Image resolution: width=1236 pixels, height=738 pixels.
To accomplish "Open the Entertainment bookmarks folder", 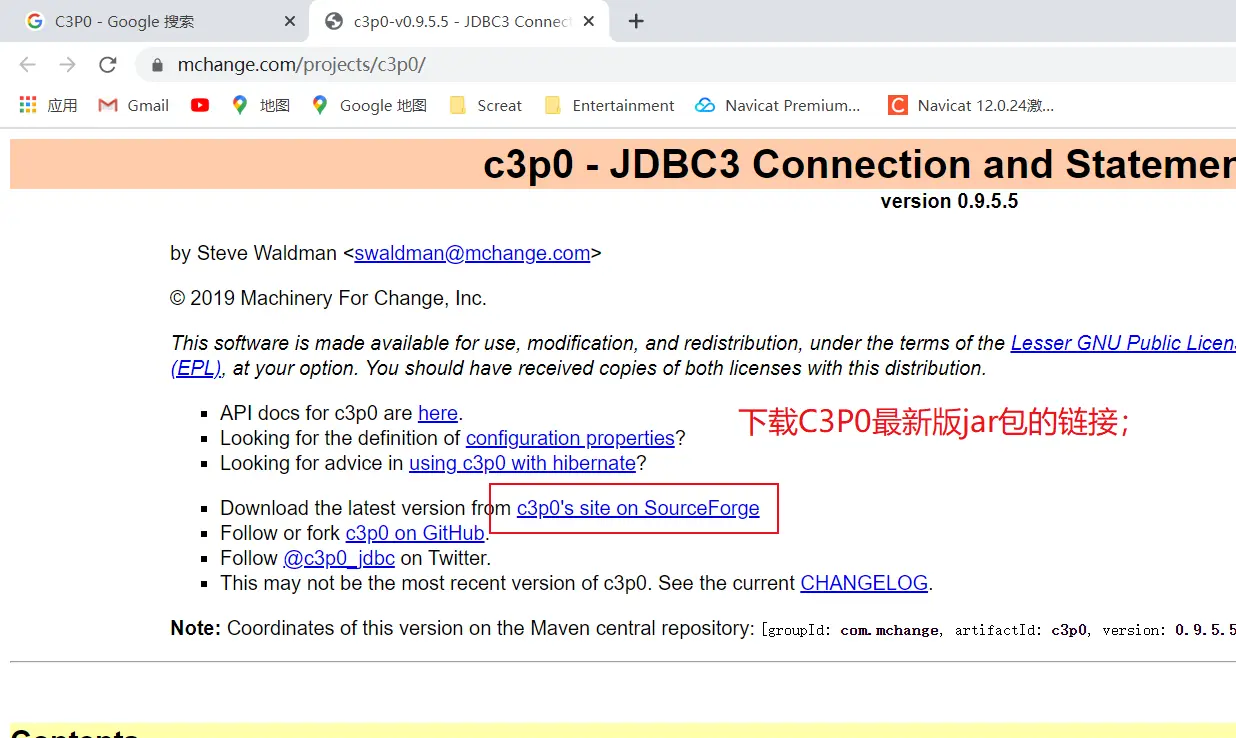I will (x=609, y=105).
